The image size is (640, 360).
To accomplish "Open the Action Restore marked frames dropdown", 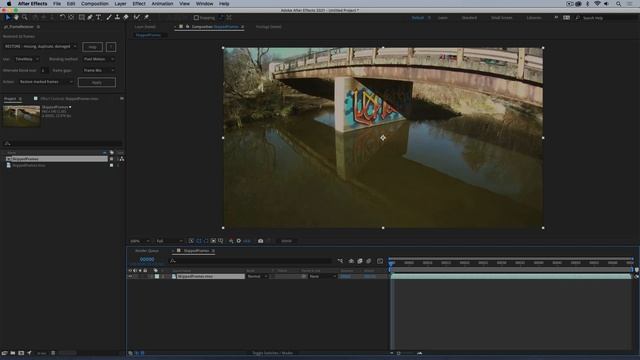I will pos(46,82).
